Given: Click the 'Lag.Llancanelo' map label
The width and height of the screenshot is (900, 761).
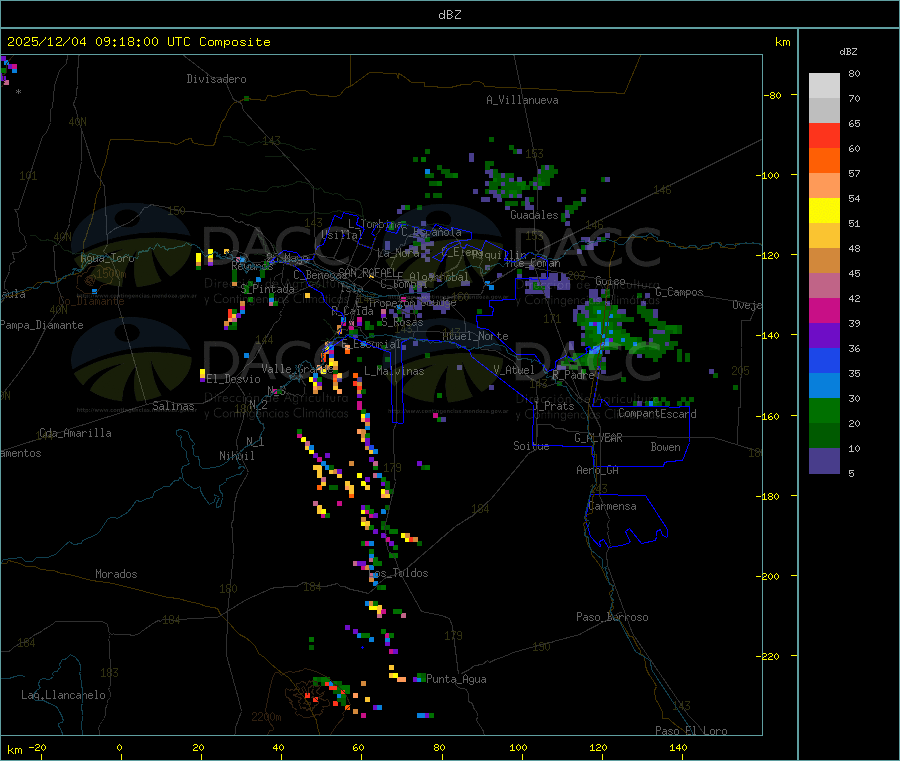Looking at the screenshot, I should [64, 695].
